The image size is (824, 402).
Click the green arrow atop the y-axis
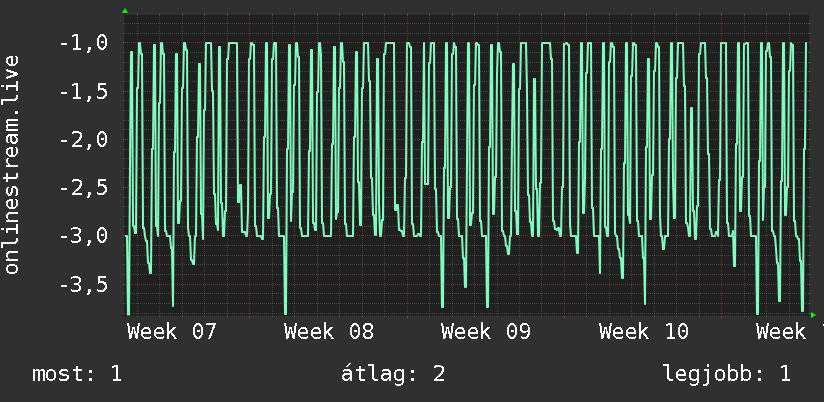pyautogui.click(x=125, y=11)
